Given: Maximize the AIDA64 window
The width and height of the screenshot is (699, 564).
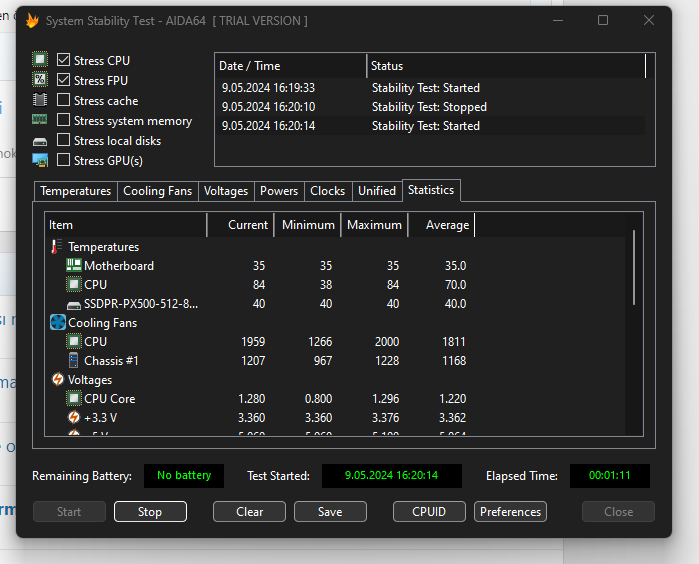Looking at the screenshot, I should 603,20.
